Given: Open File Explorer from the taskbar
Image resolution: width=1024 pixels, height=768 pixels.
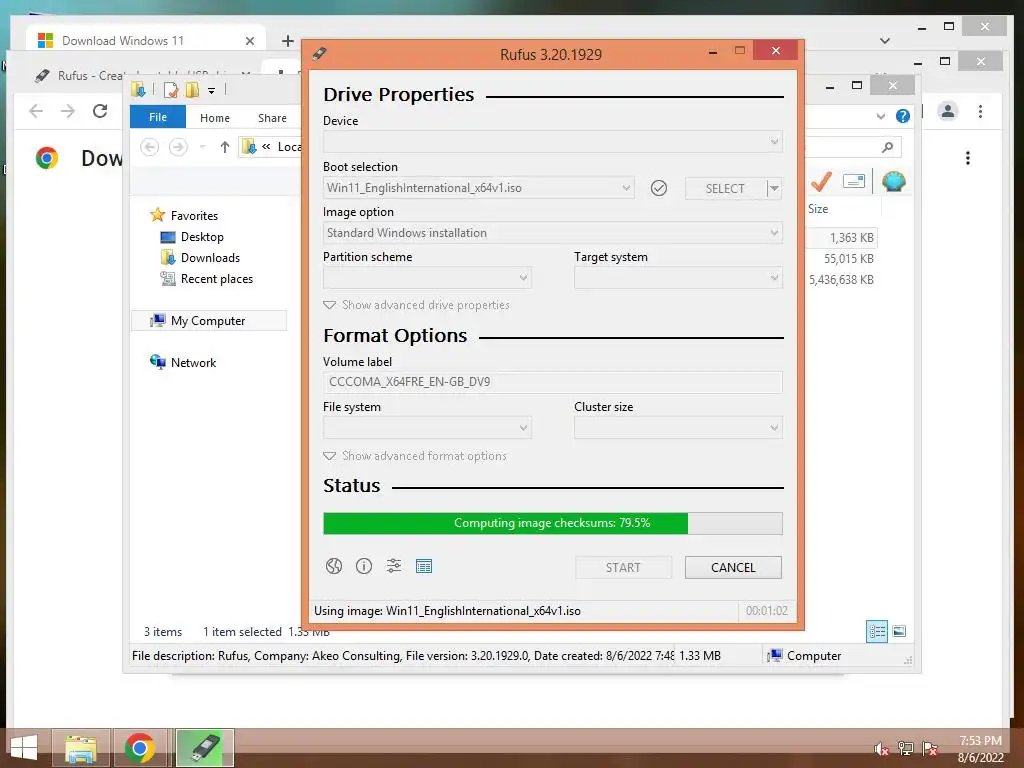Looking at the screenshot, I should coord(81,748).
